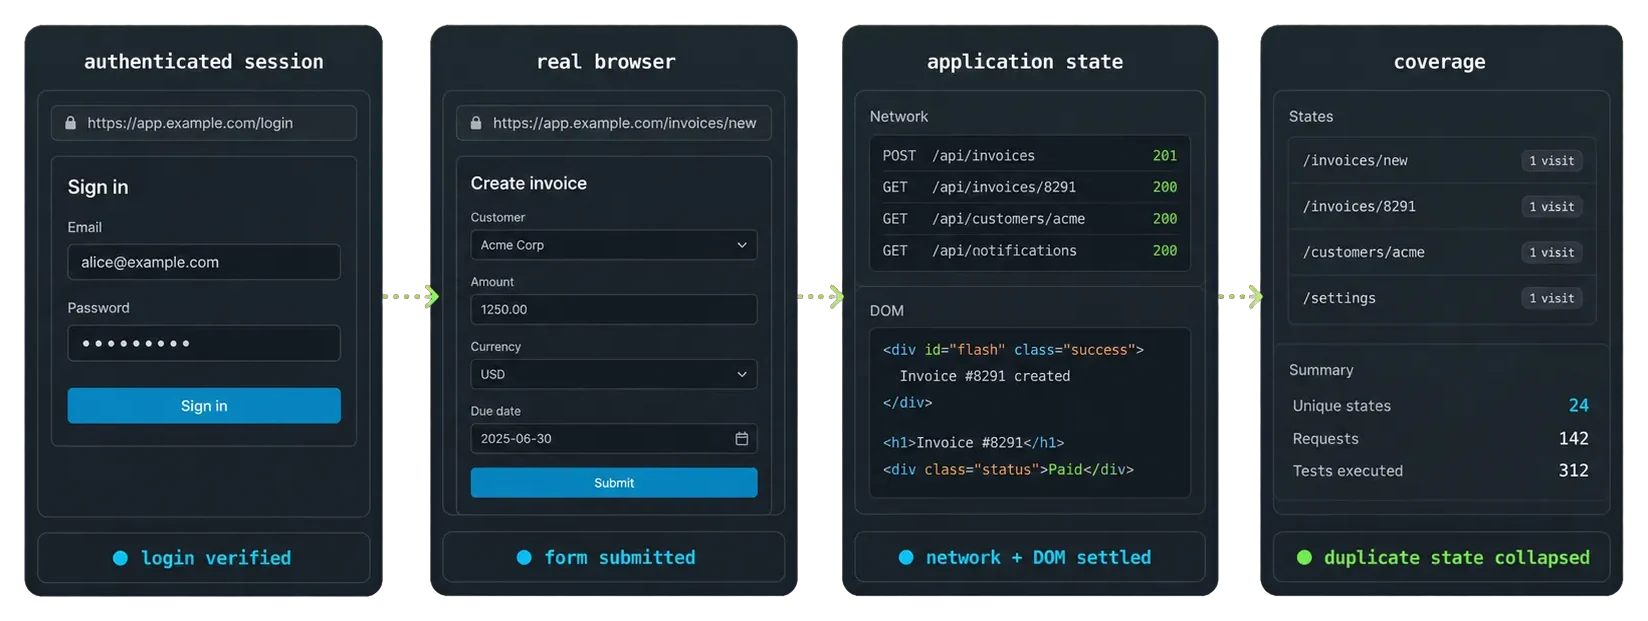Viewport: 1648px width, 621px height.
Task: Click the div id="flash" DOM line
Action: pyautogui.click(x=1013, y=350)
